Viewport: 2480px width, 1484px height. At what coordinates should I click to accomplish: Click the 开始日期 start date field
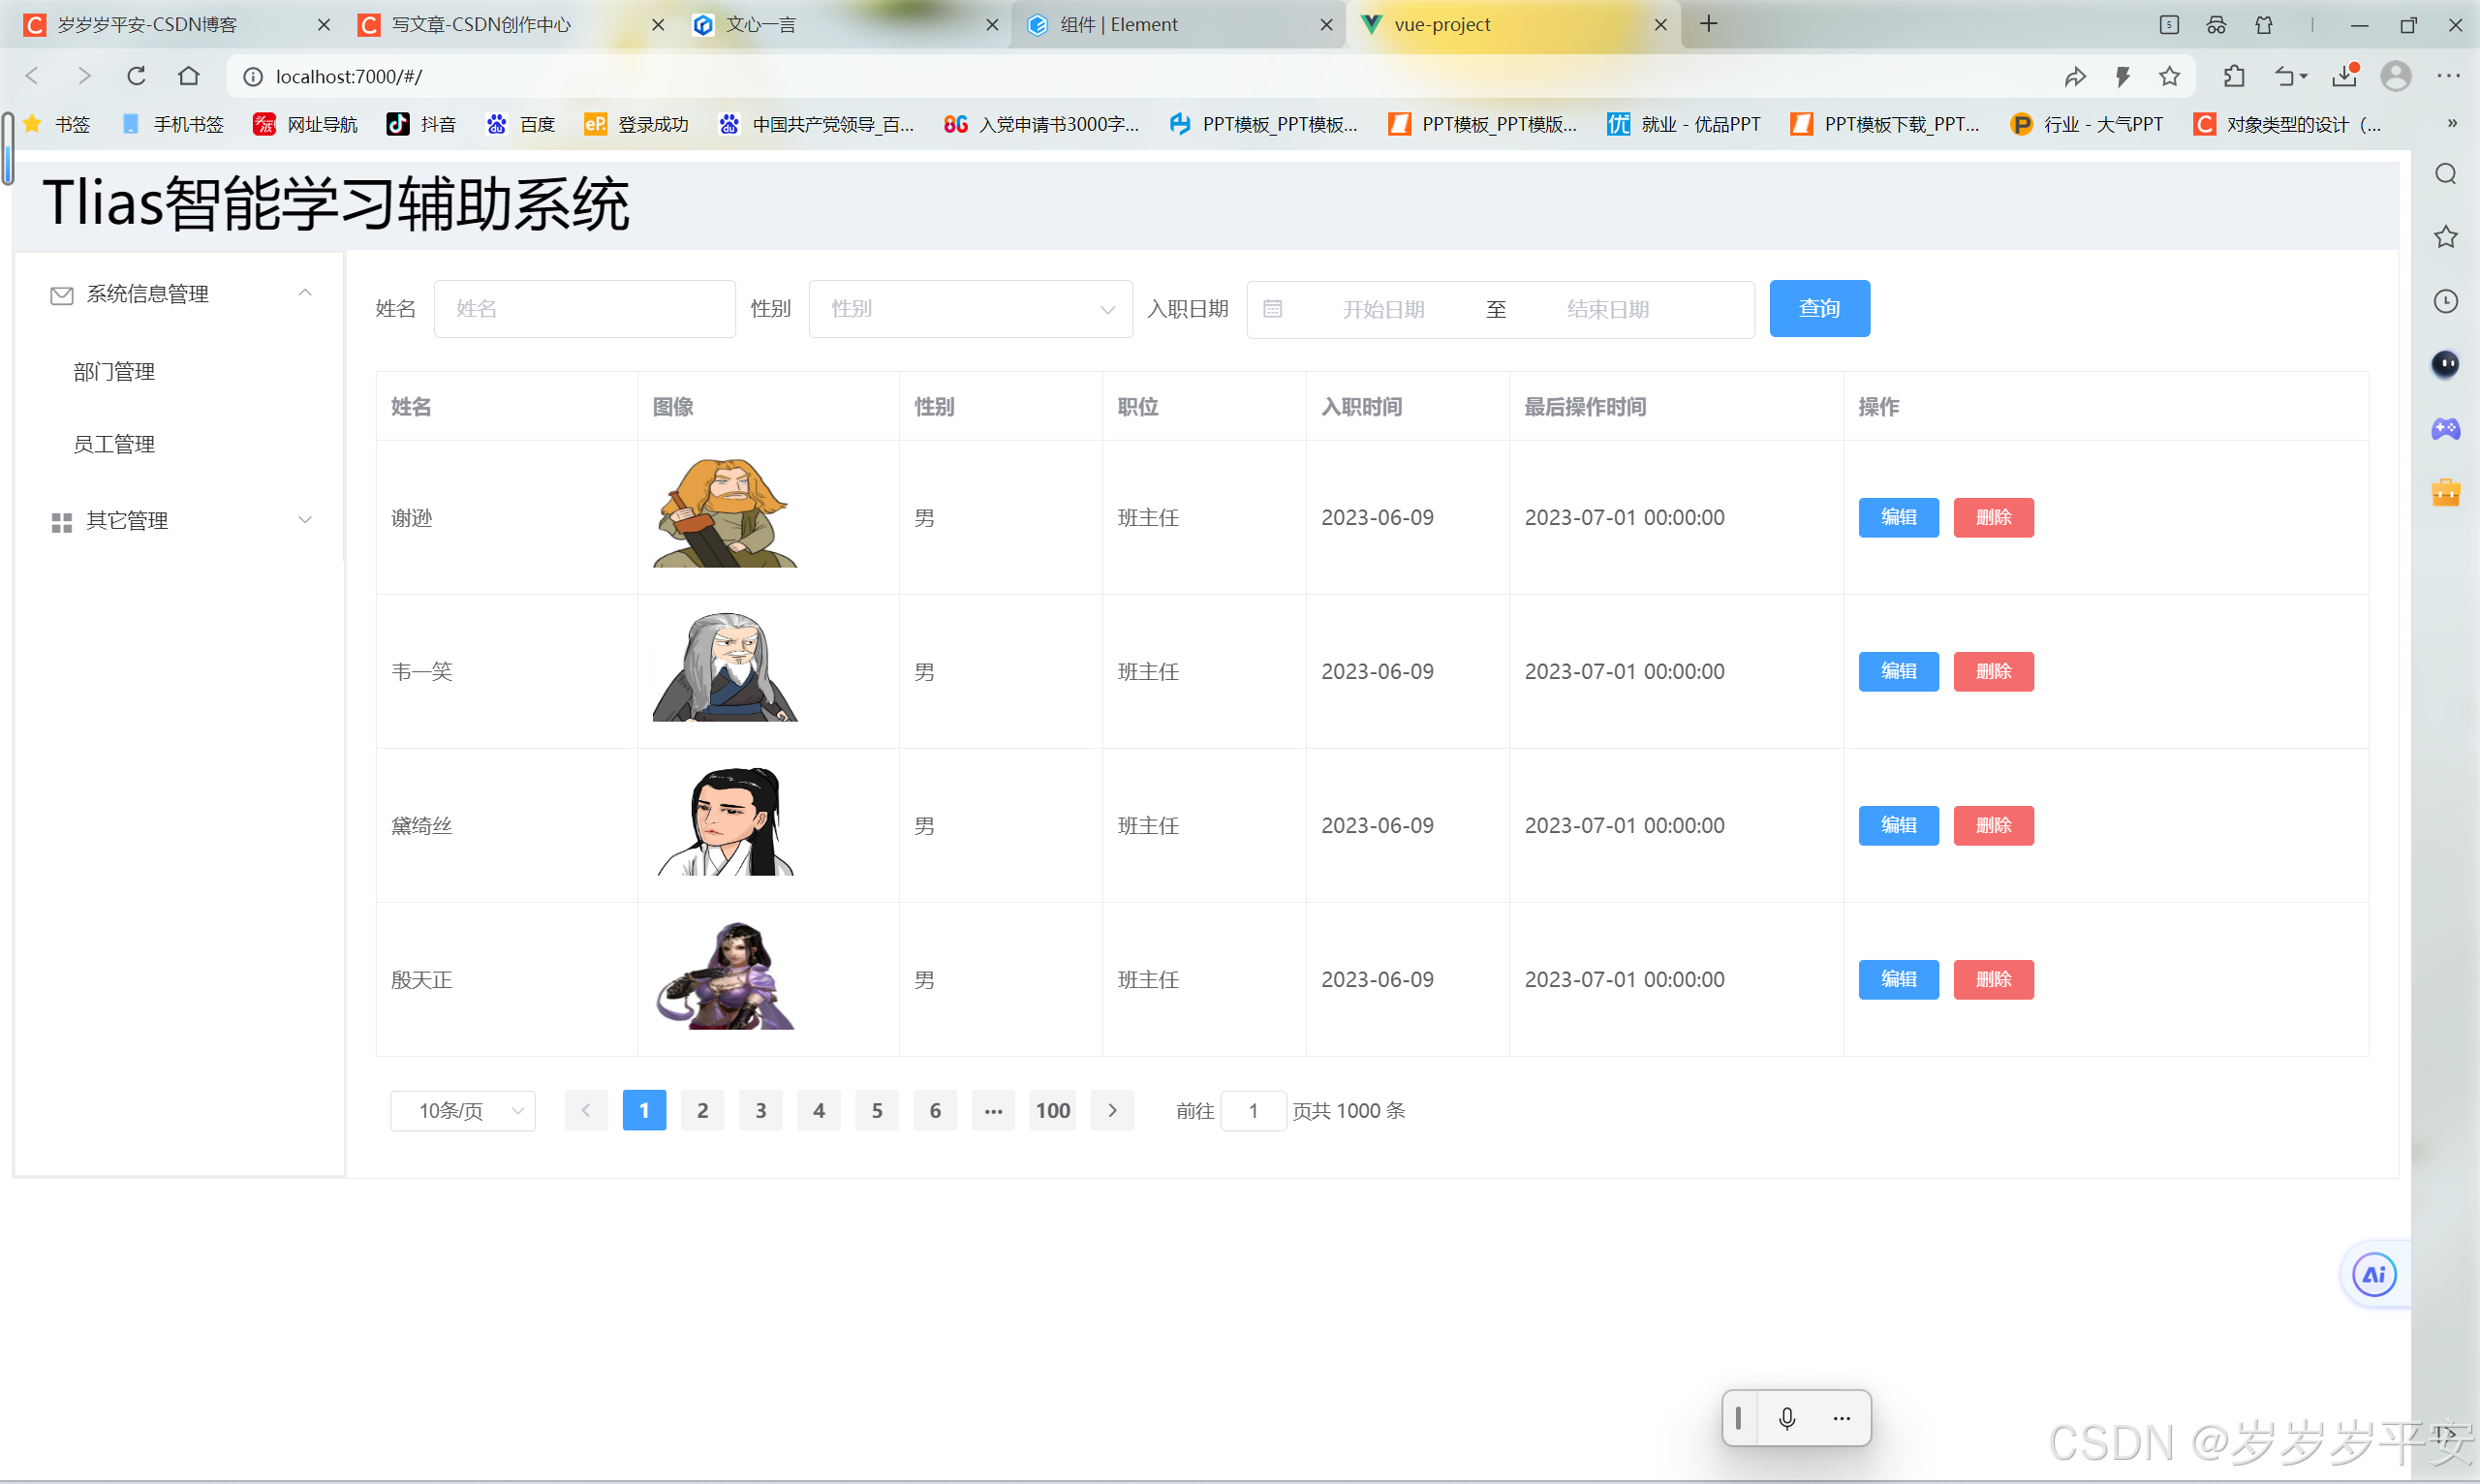(x=1383, y=309)
